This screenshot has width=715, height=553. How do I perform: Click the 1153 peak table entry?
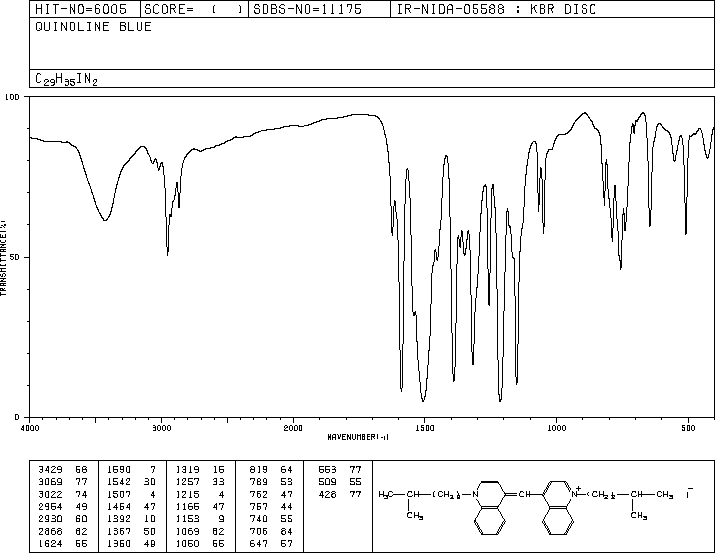[x=200, y=519]
